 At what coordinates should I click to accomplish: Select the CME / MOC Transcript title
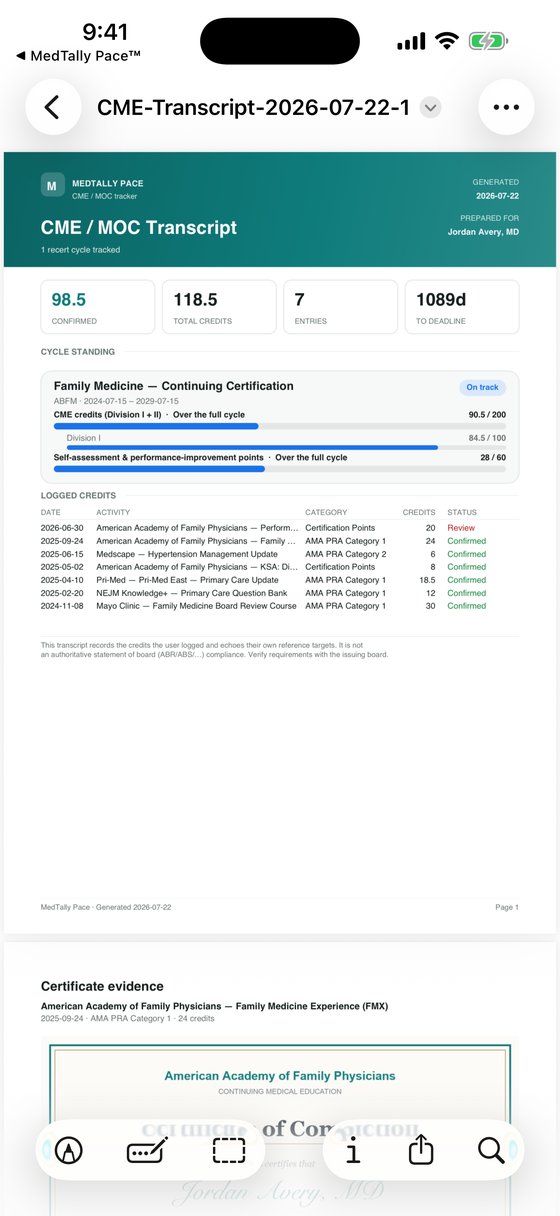(139, 227)
